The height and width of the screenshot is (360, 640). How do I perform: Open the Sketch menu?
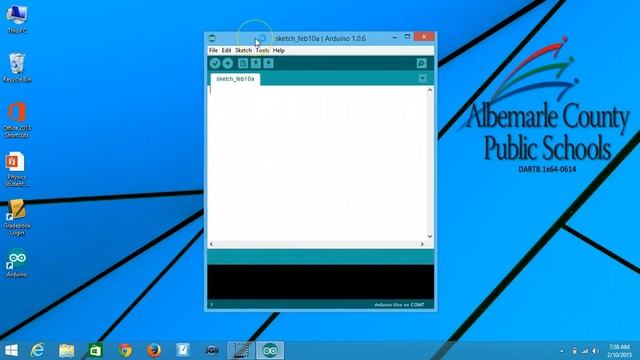[243, 50]
